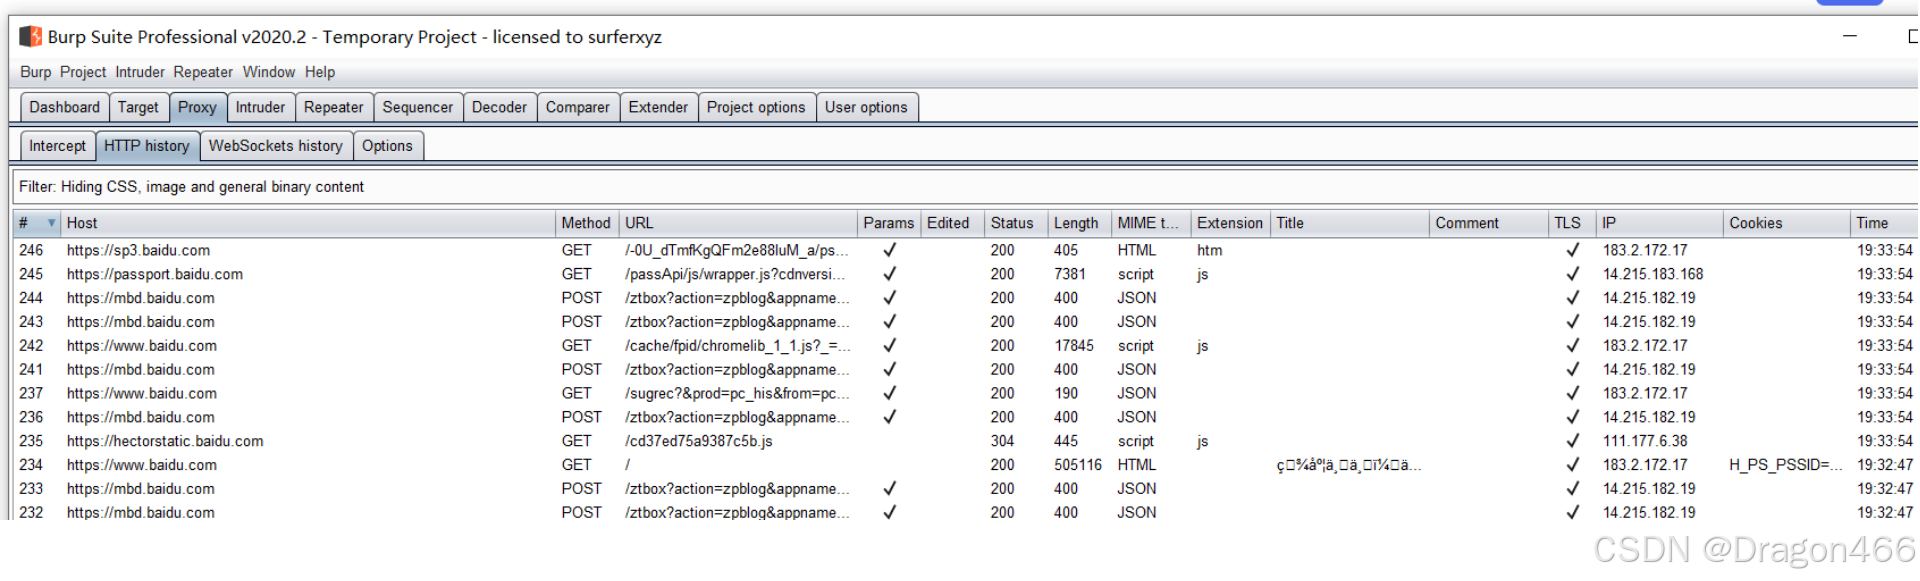Open the Window menu

(x=269, y=72)
